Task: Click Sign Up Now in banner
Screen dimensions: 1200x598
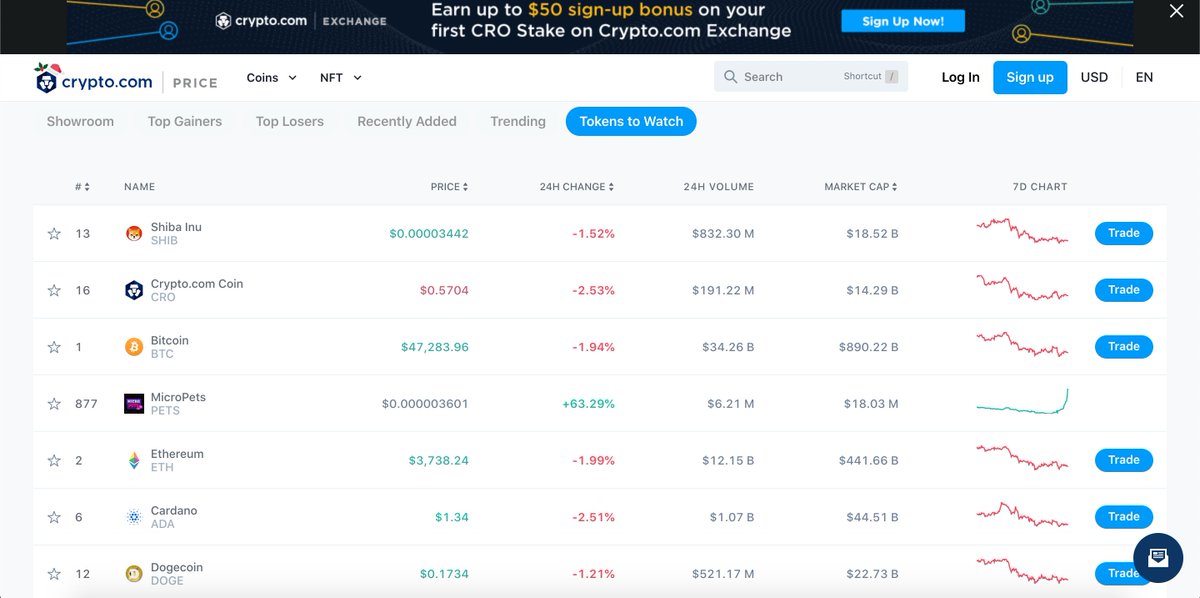Action: tap(903, 21)
